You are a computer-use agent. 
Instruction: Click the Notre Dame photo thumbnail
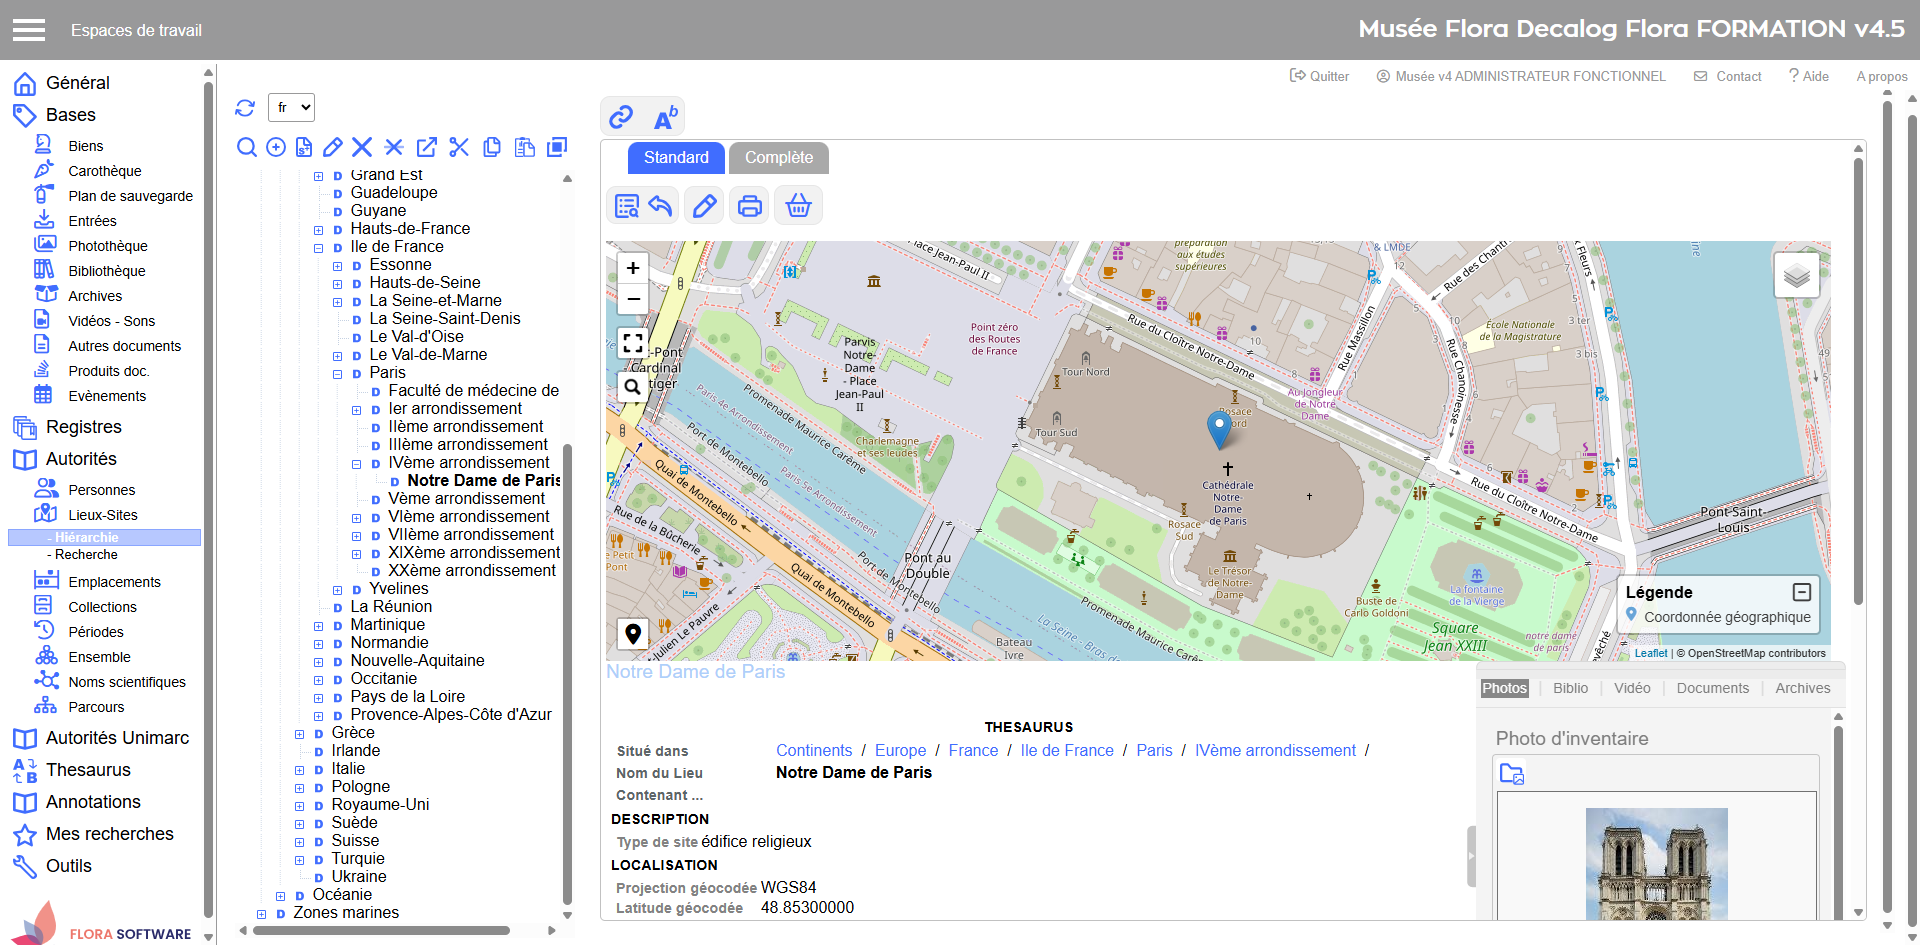pyautogui.click(x=1656, y=862)
